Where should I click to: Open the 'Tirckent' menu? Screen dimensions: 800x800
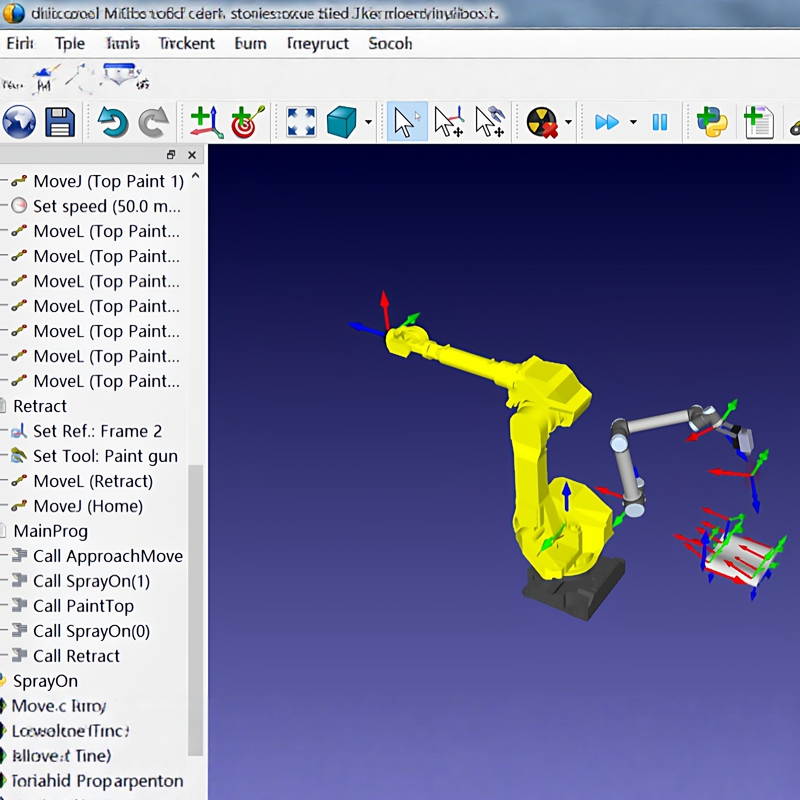click(186, 43)
